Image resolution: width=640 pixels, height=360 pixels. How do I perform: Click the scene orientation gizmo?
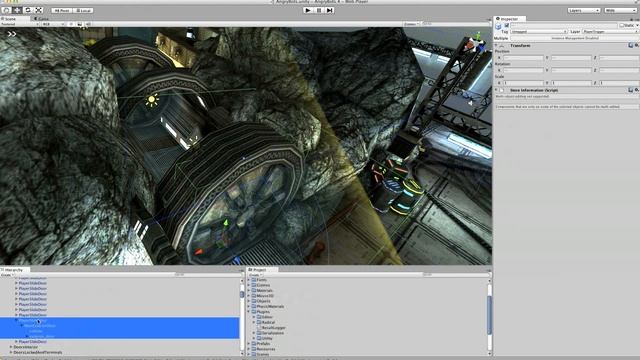pos(475,44)
